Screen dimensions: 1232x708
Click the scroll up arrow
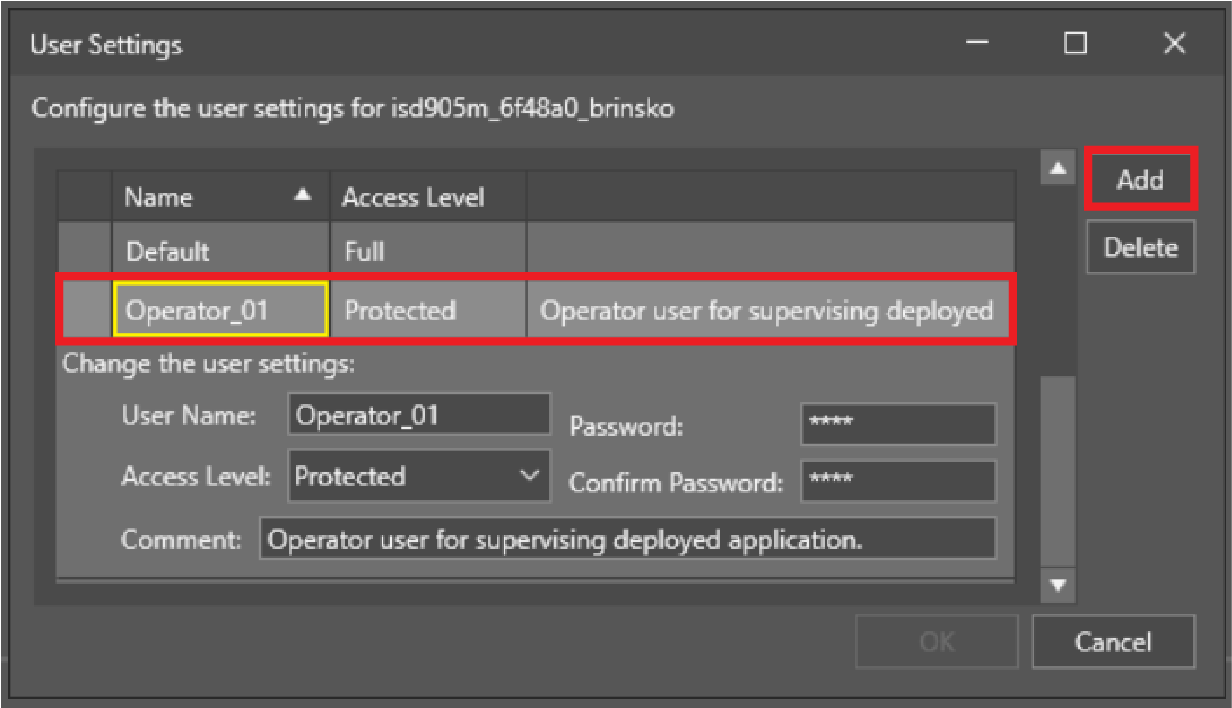click(x=1057, y=167)
